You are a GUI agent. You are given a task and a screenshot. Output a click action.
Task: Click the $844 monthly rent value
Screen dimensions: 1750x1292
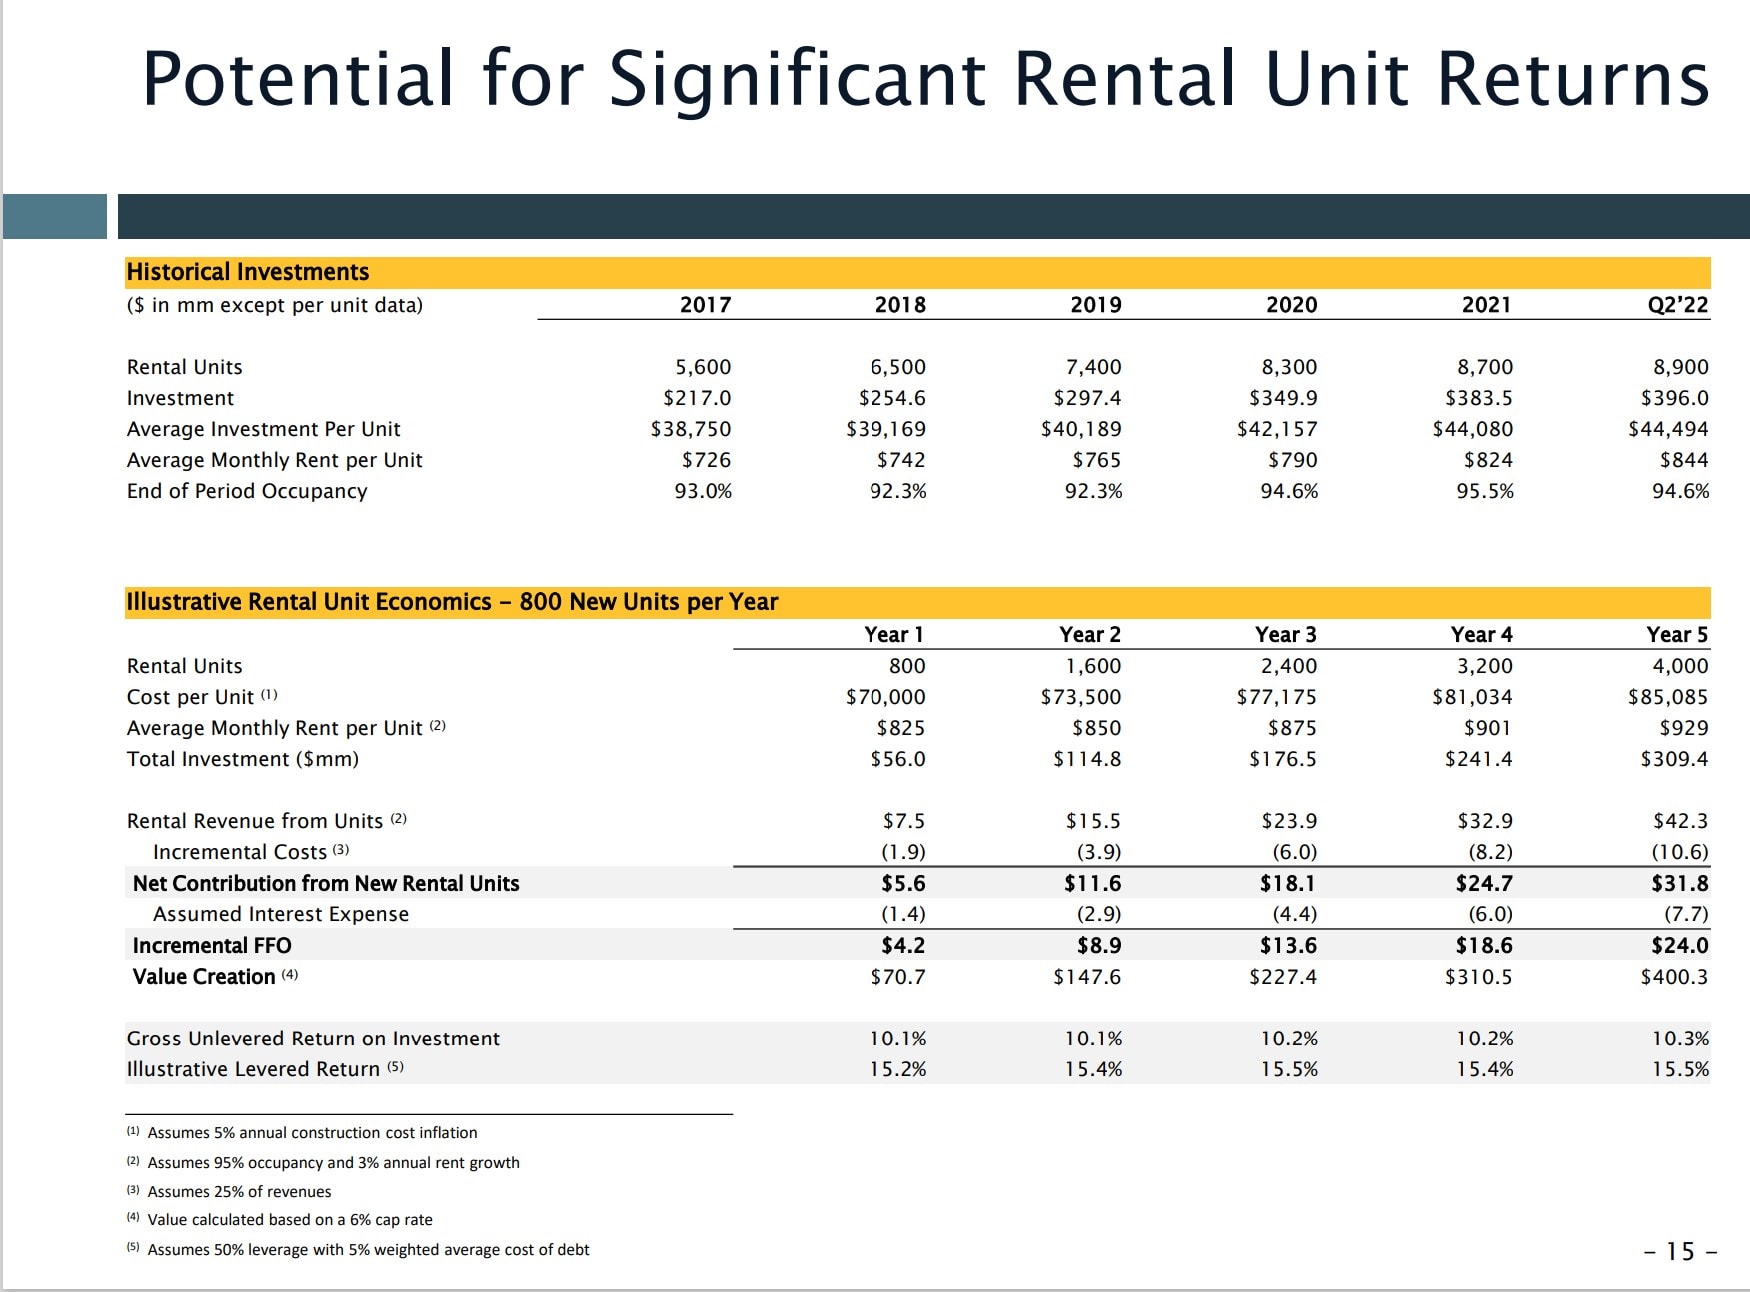pos(1684,460)
